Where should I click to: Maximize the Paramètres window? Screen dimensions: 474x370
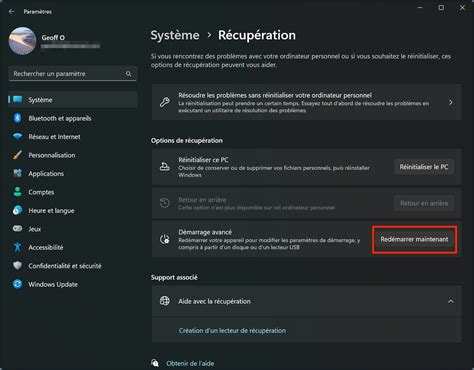pos(441,7)
